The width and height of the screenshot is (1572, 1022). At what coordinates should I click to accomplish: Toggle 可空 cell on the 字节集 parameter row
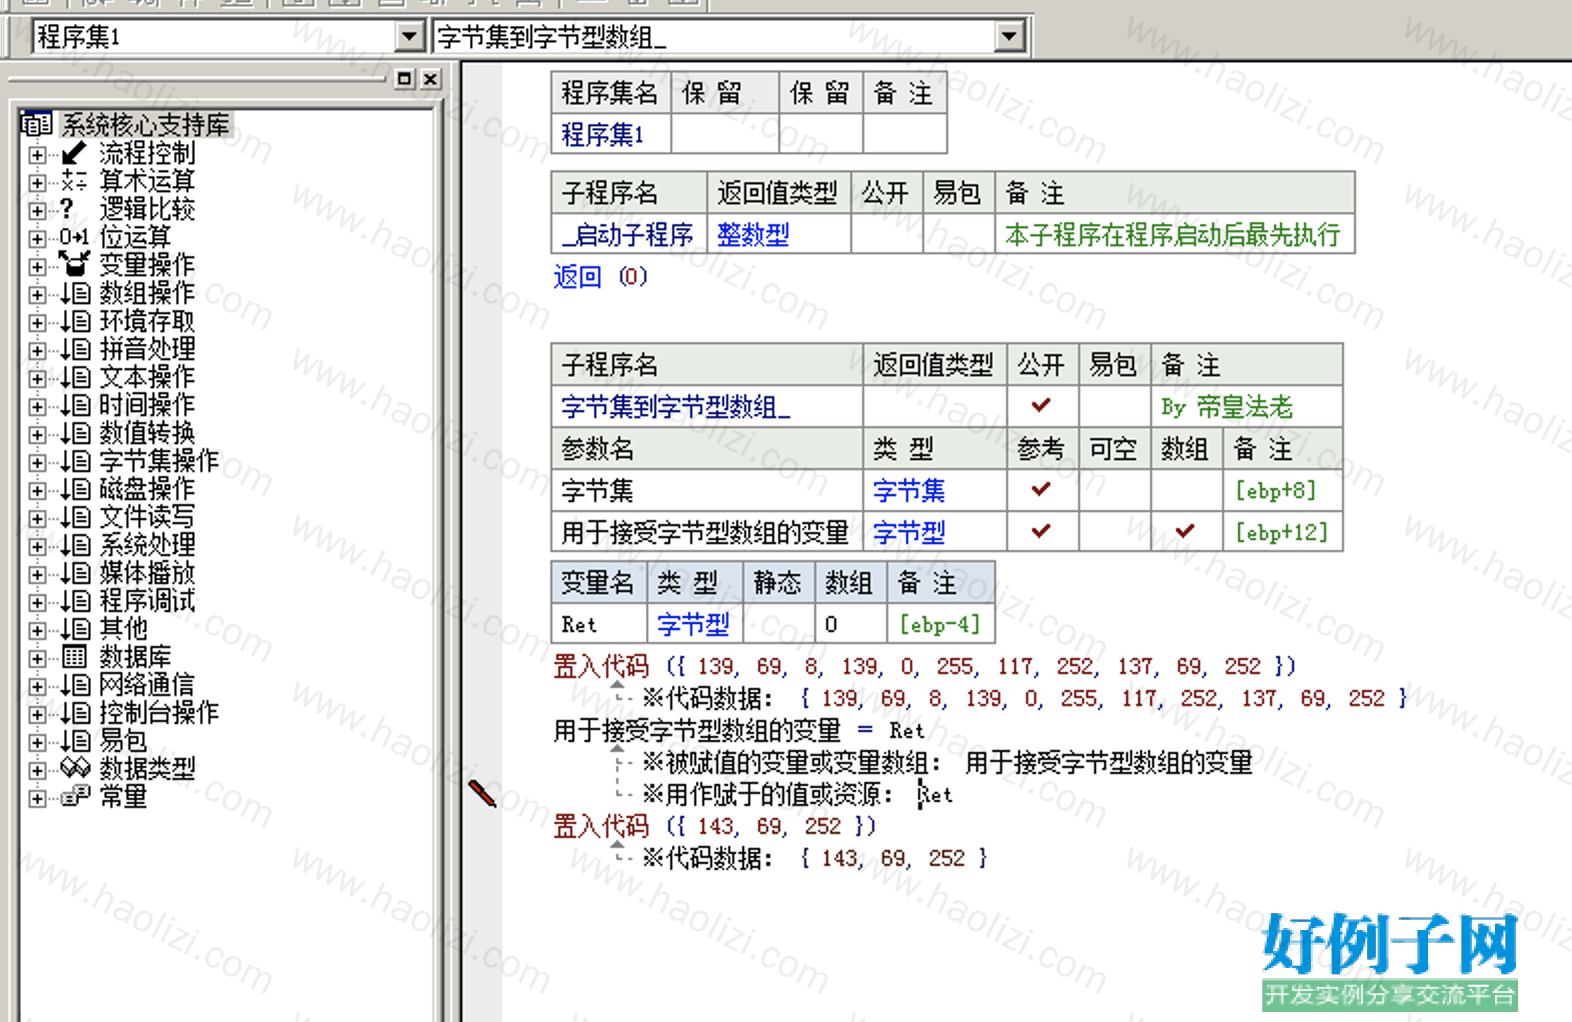click(1114, 490)
